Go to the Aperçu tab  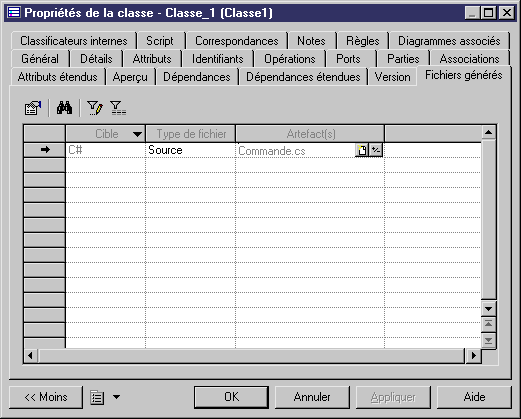[130, 77]
